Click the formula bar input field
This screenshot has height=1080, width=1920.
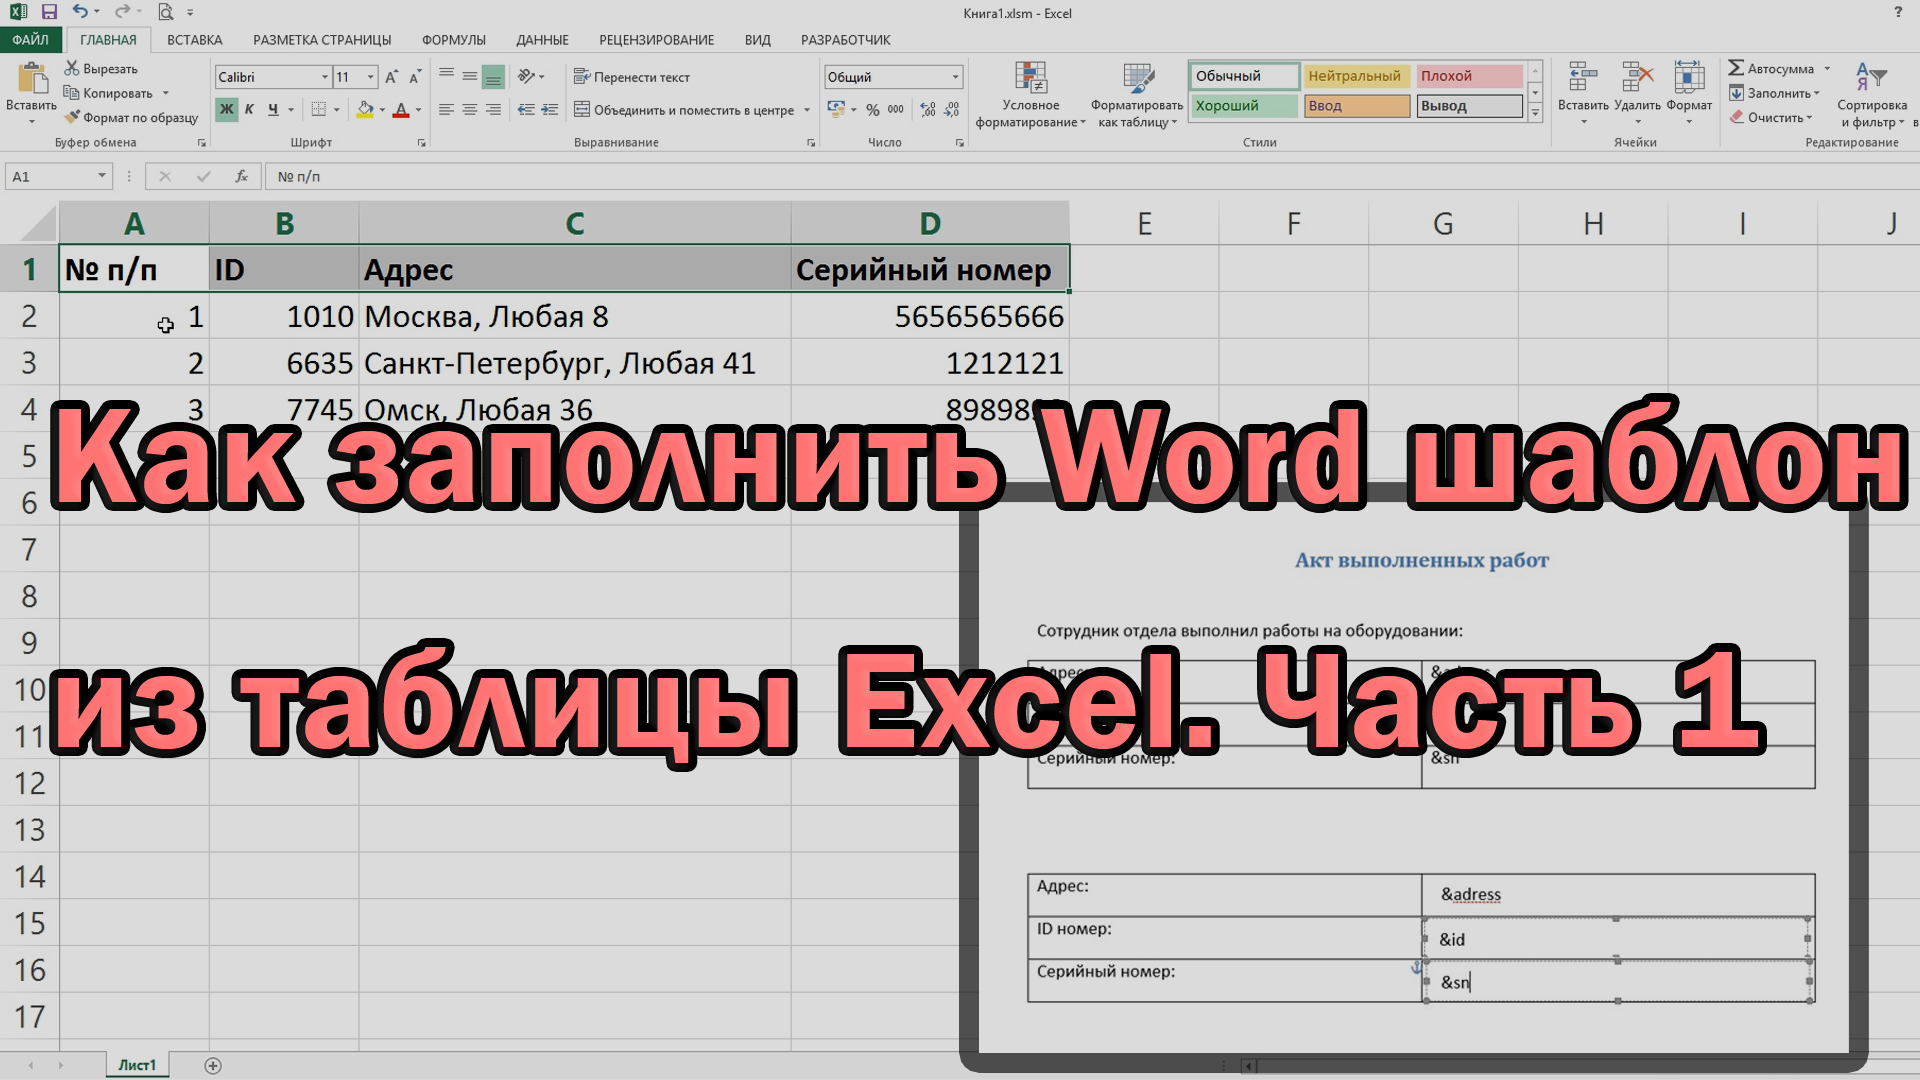point(1090,176)
